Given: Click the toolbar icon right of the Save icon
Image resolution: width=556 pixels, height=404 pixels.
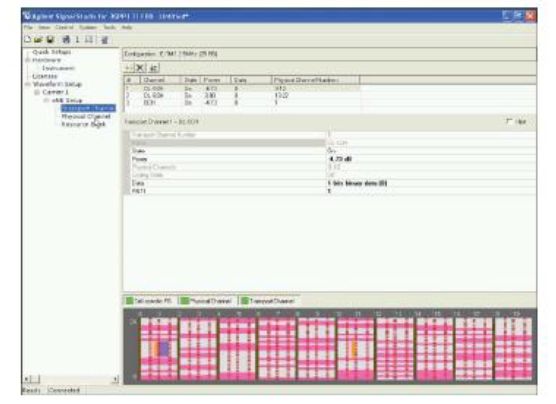Looking at the screenshot, I should click(66, 39).
